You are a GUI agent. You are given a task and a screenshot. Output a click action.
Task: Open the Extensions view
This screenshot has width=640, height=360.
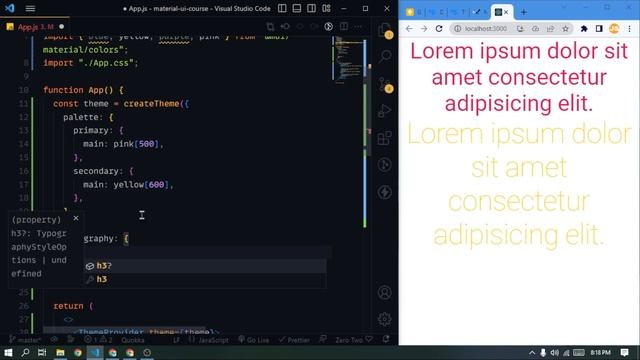tap(384, 138)
